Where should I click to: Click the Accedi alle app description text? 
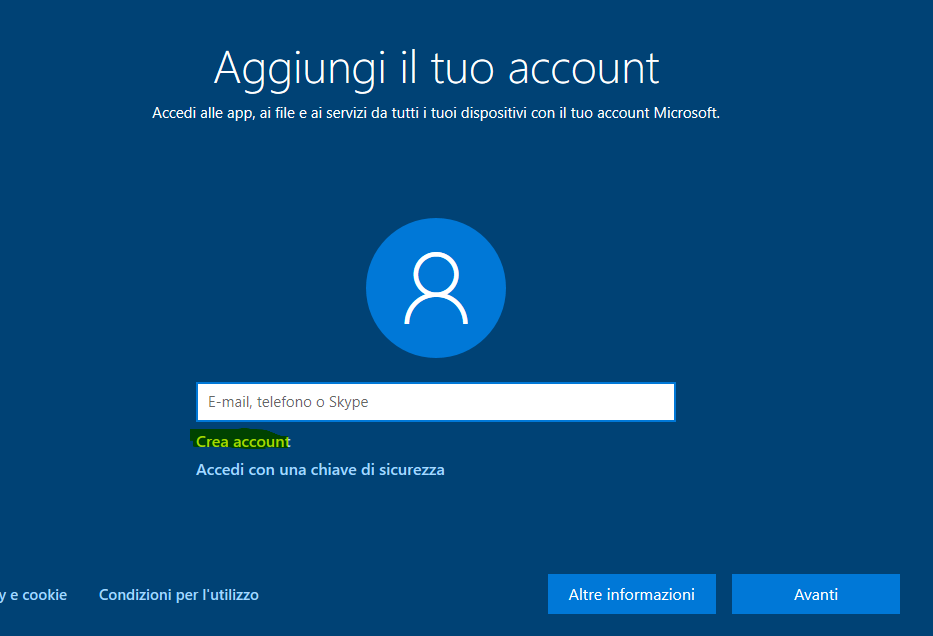tap(436, 113)
